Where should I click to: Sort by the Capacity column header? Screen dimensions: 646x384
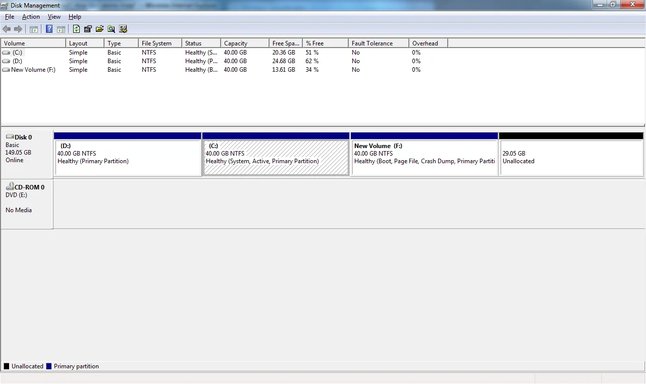pos(245,43)
